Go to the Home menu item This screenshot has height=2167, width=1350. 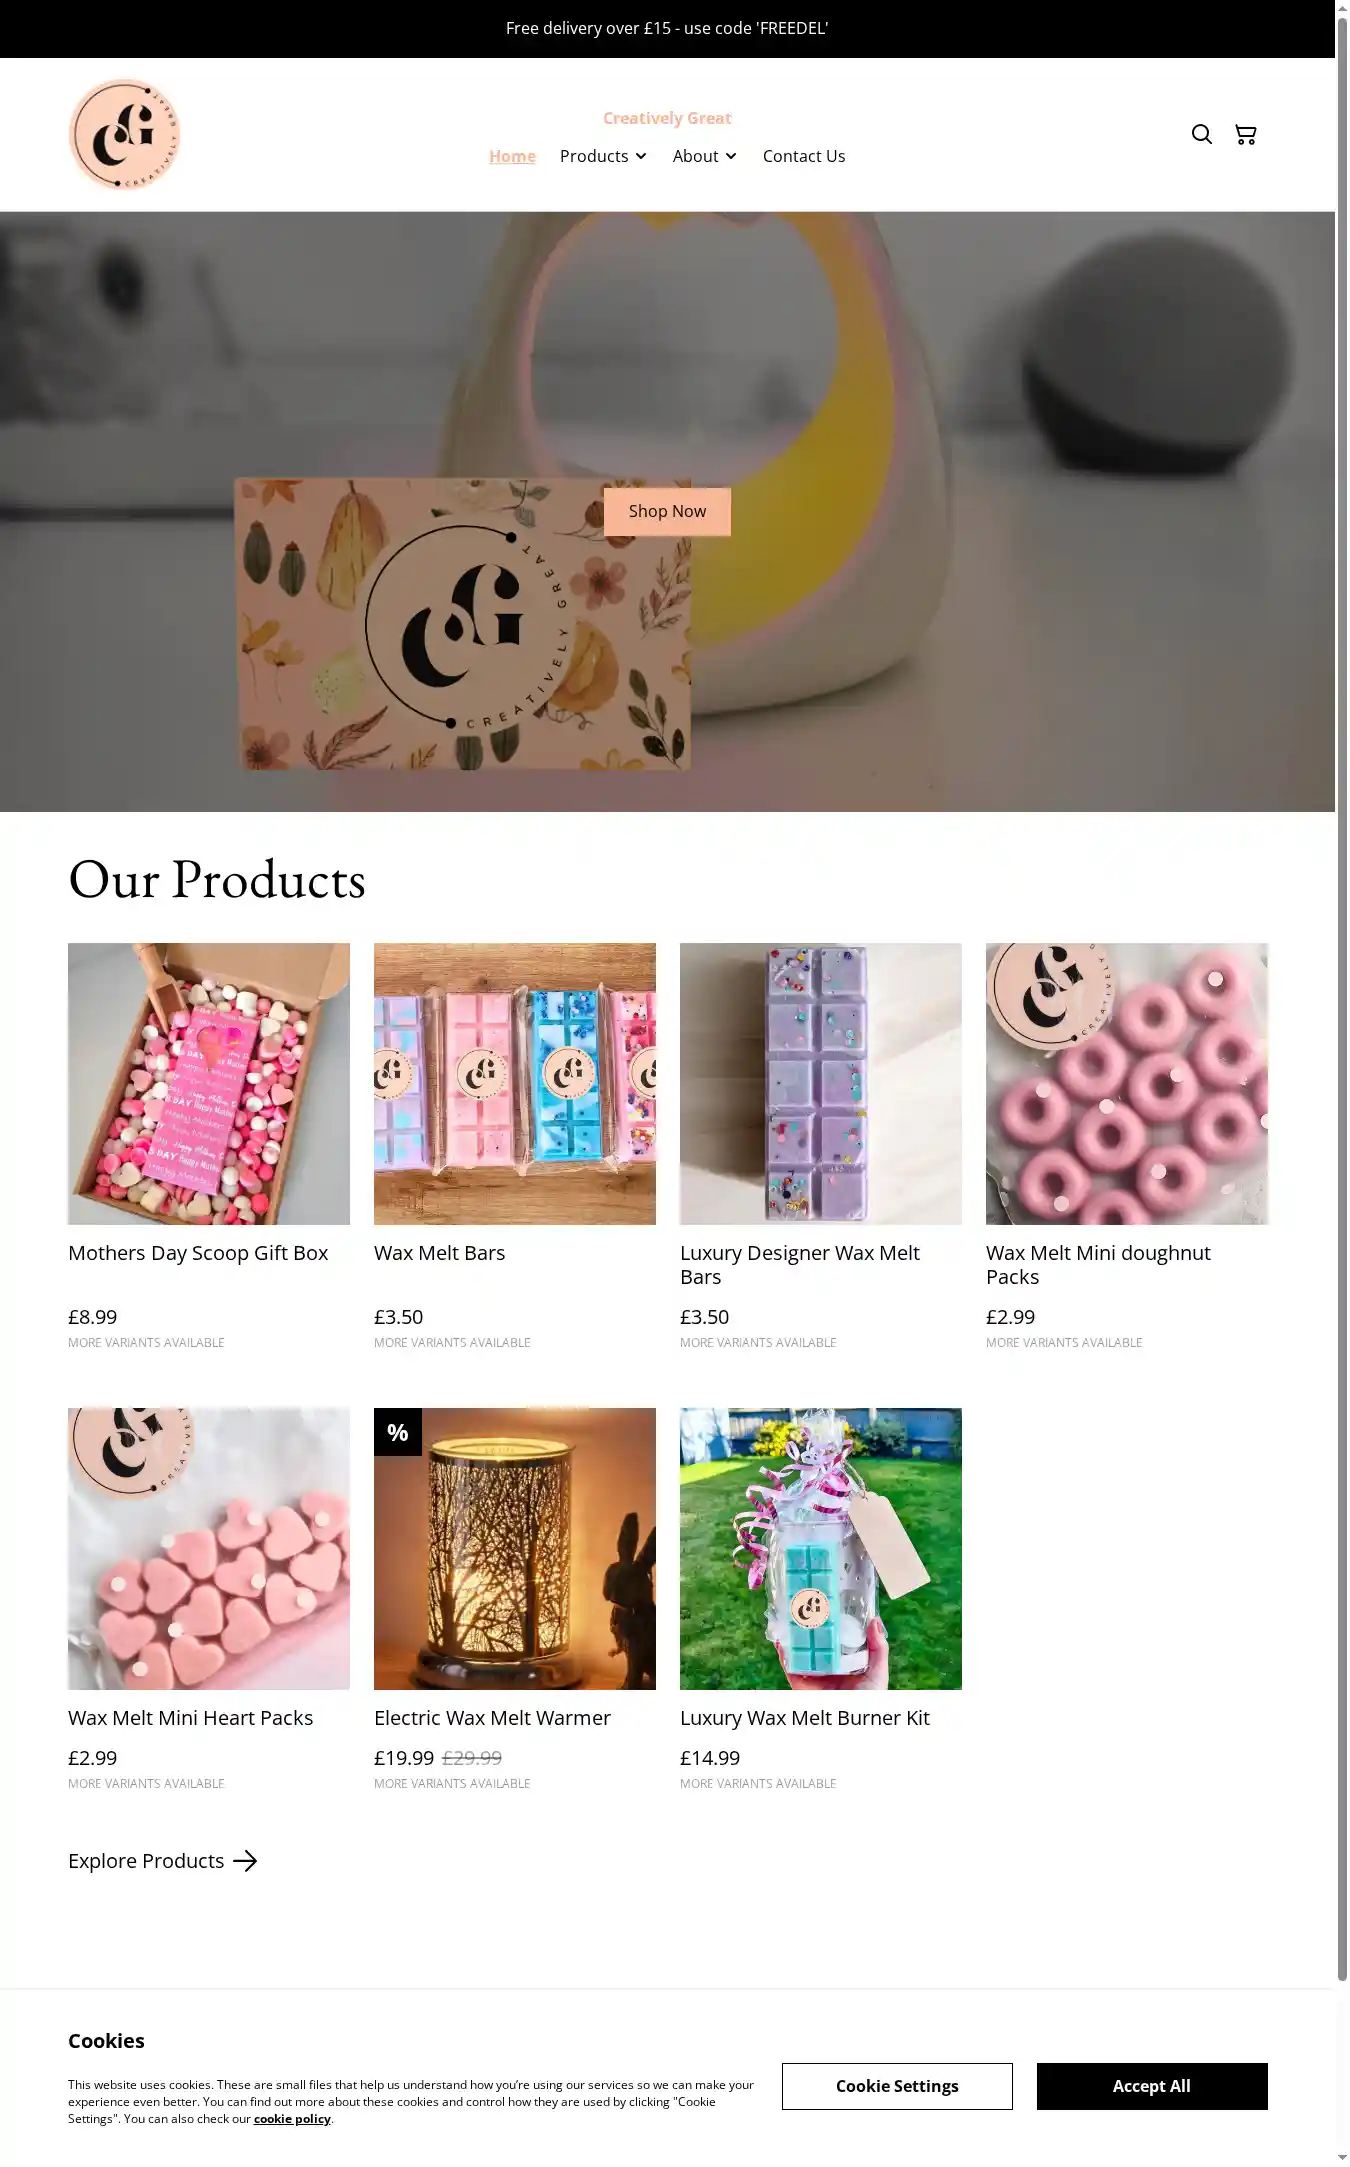[512, 156]
